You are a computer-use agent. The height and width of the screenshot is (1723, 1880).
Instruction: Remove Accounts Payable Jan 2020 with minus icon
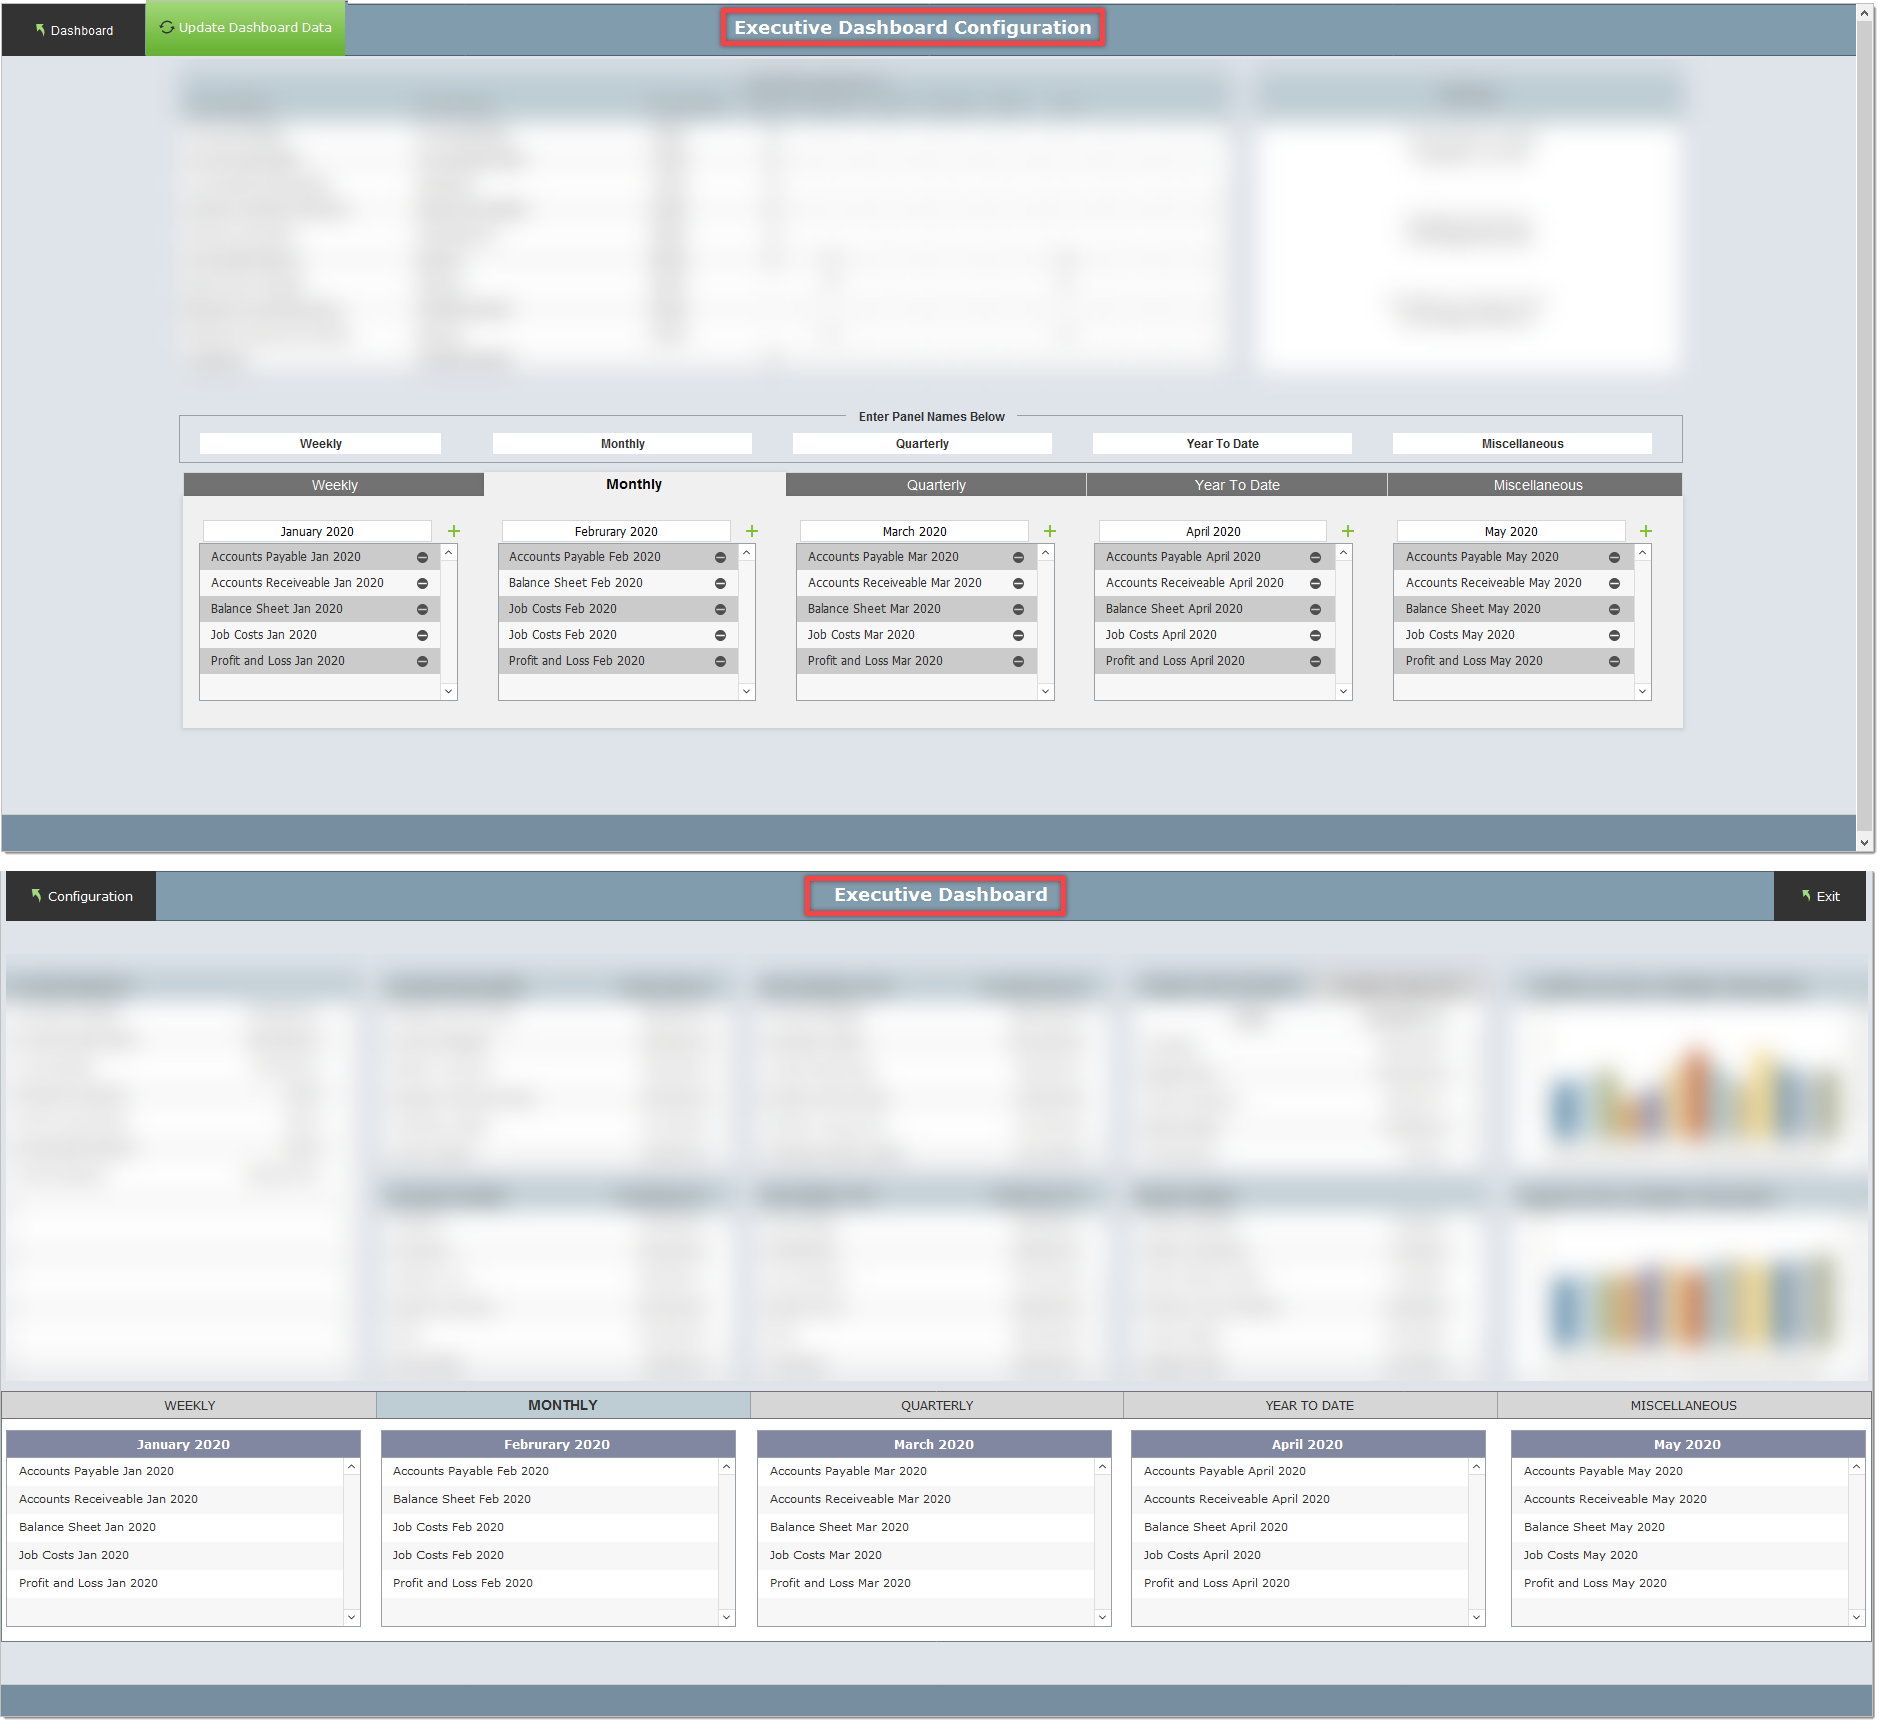click(422, 557)
